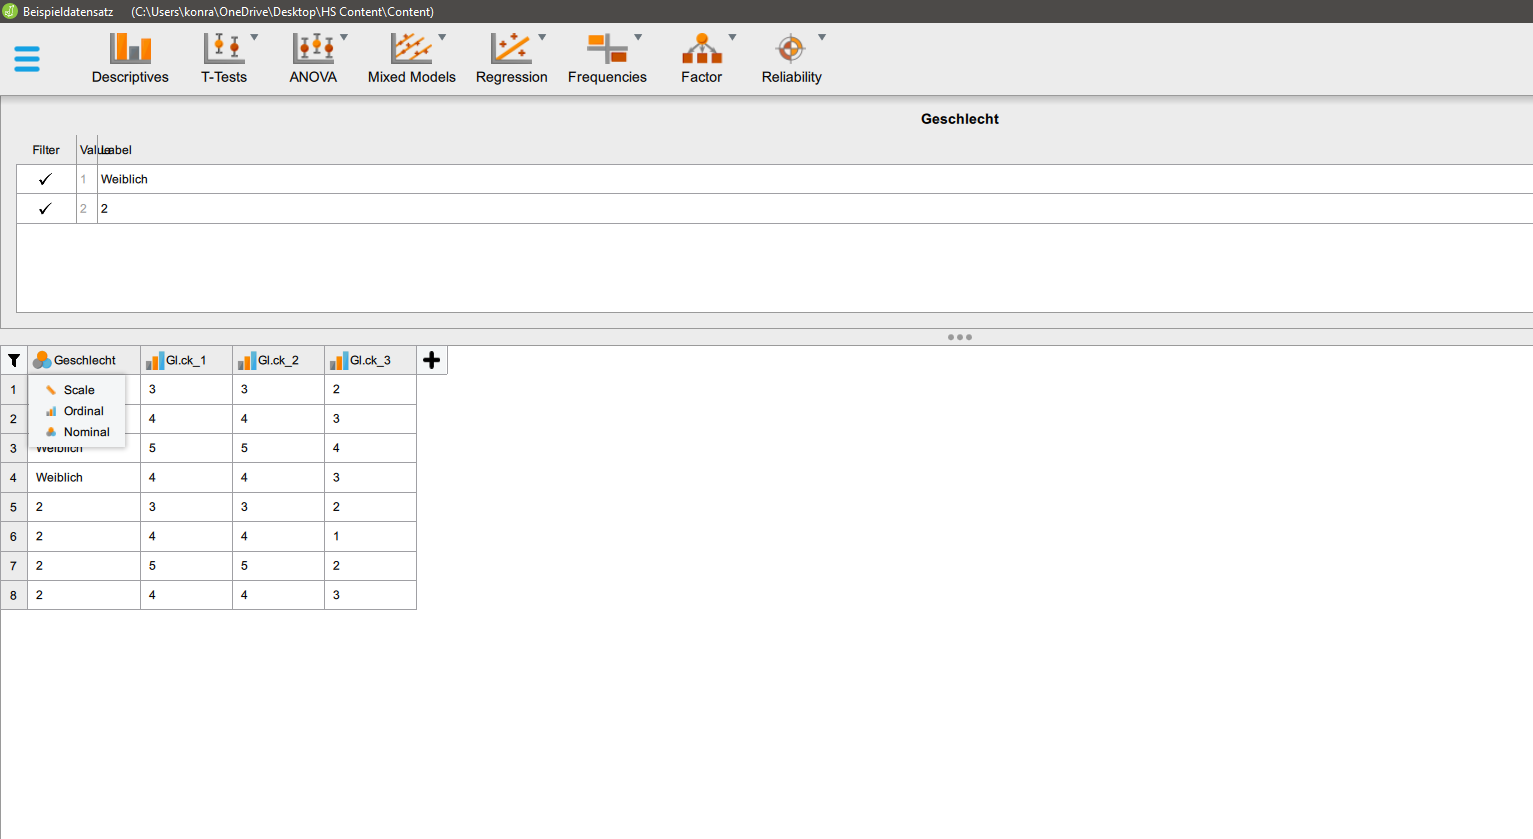Toggle filter checkmark for value 2
Viewport: 1533px width, 839px height.
point(45,208)
